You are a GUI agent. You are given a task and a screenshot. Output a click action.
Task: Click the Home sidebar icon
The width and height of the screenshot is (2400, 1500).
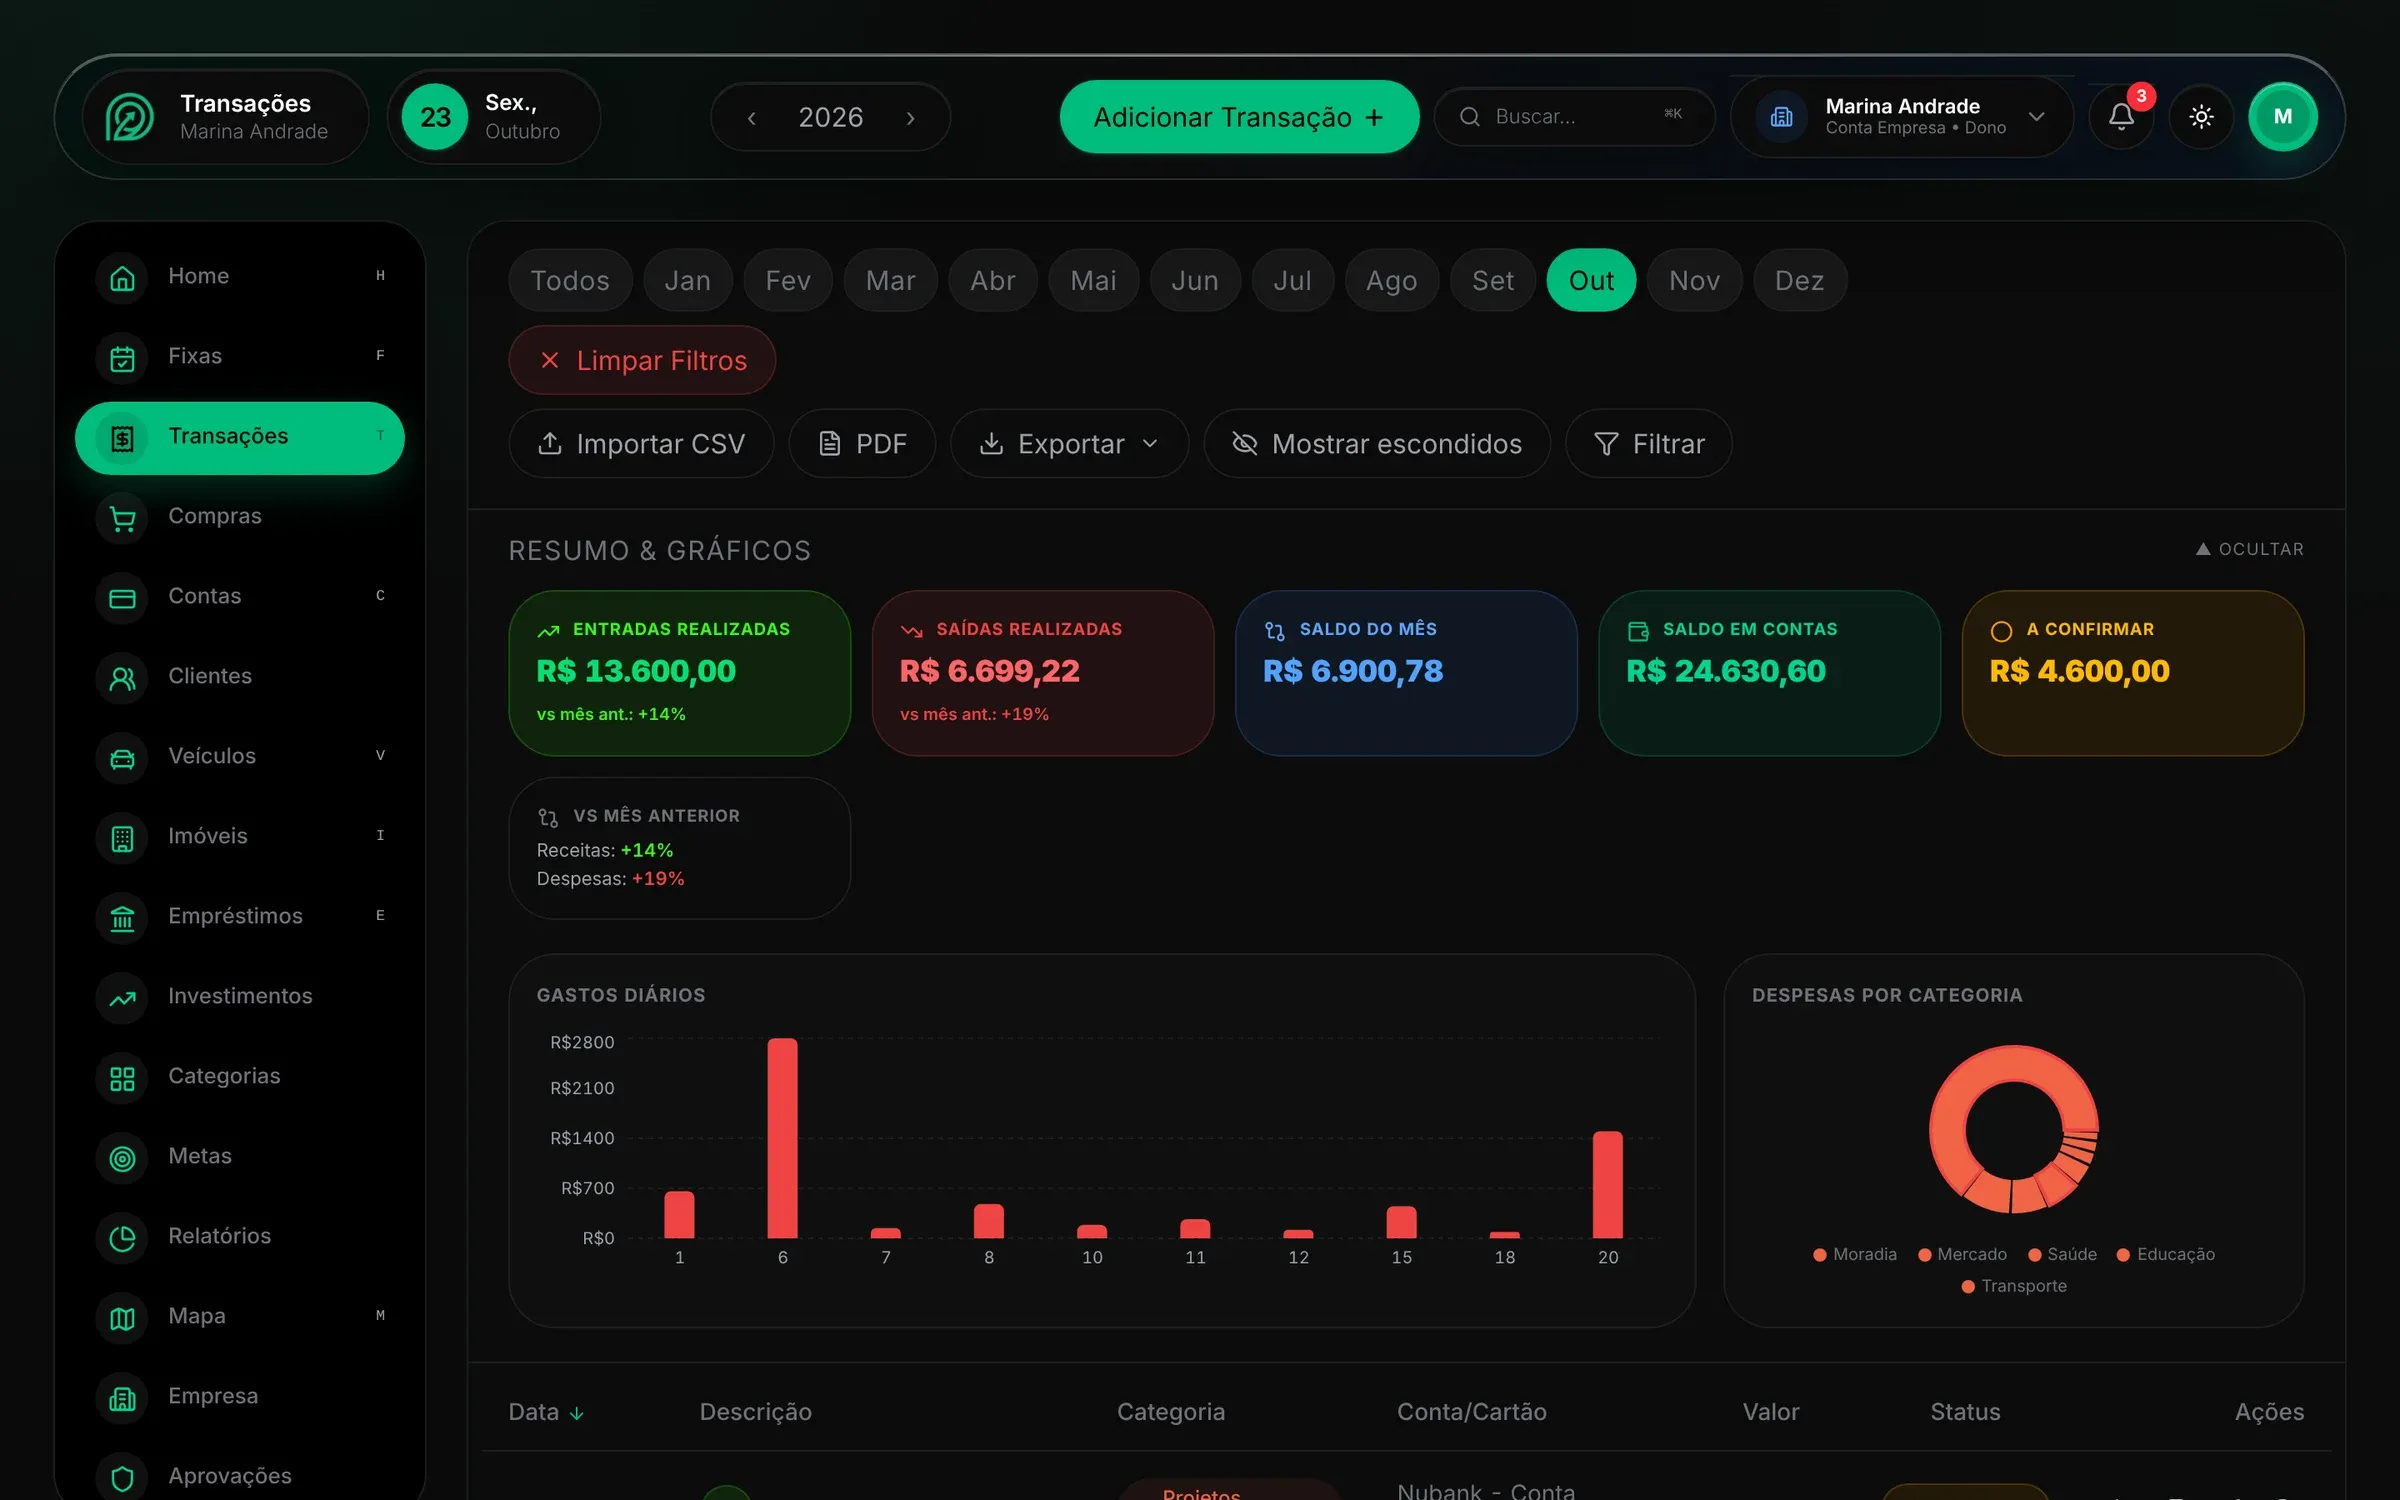pos(122,277)
